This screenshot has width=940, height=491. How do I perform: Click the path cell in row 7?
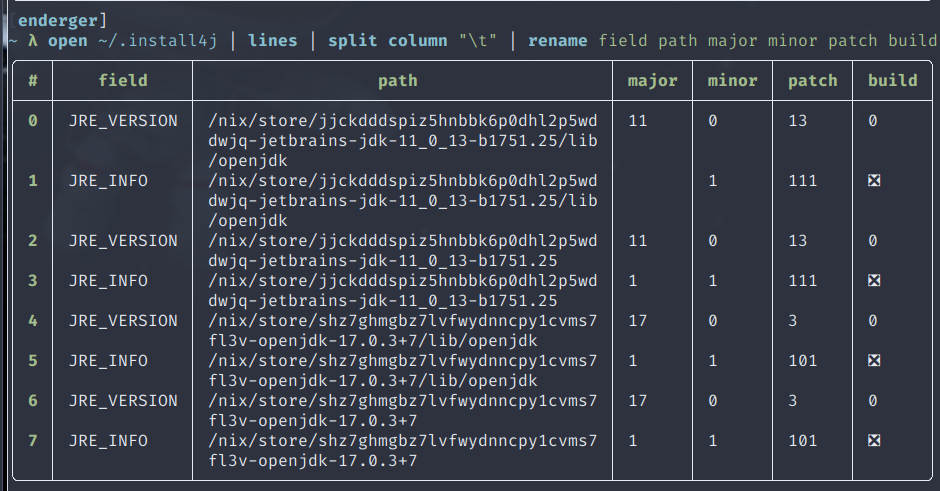[x=402, y=451]
